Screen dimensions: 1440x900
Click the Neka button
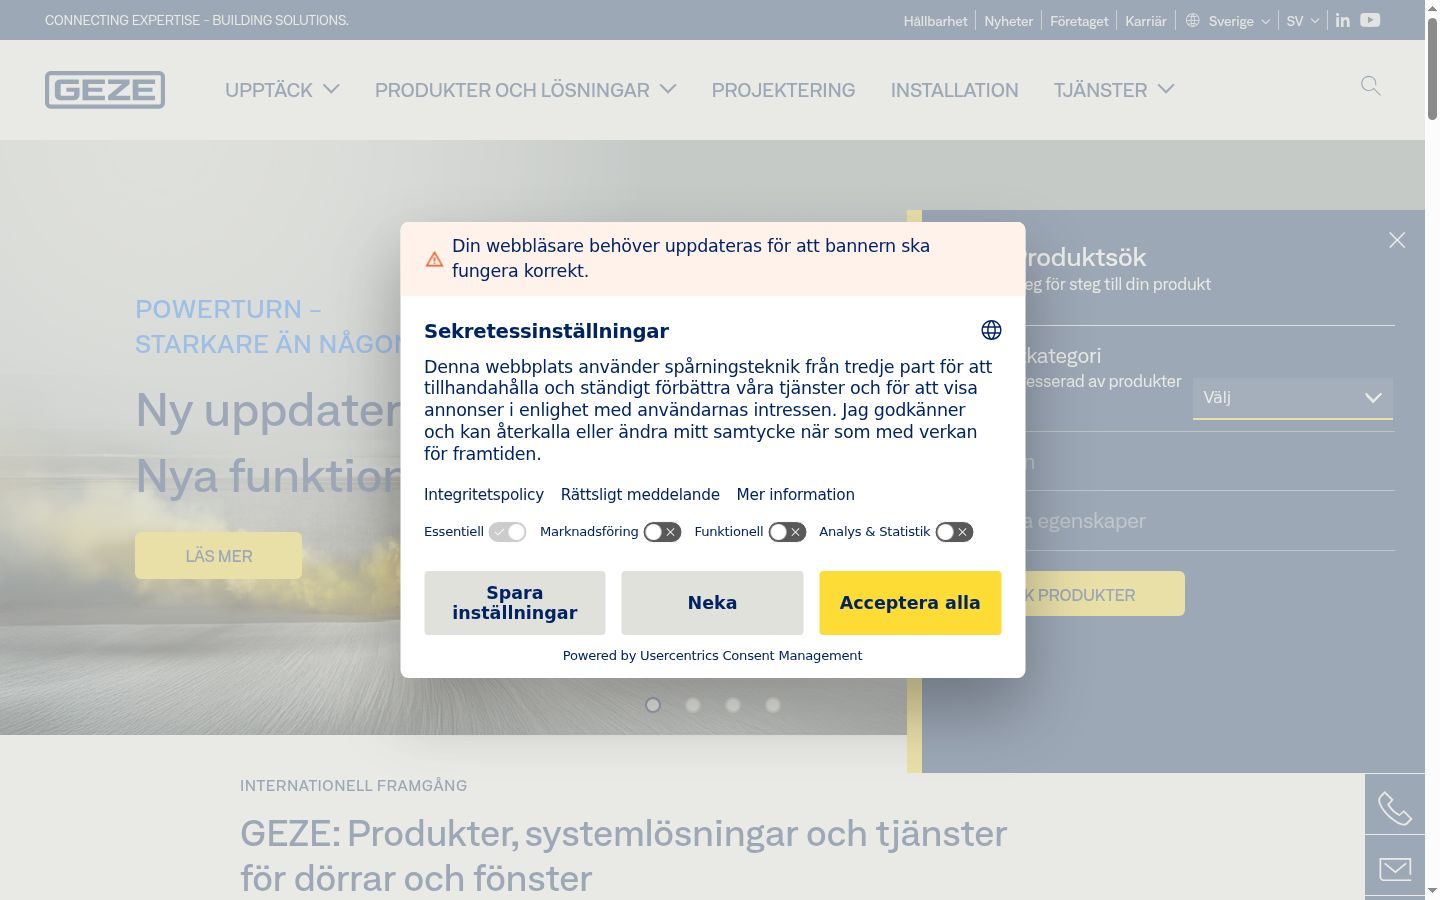(x=712, y=603)
